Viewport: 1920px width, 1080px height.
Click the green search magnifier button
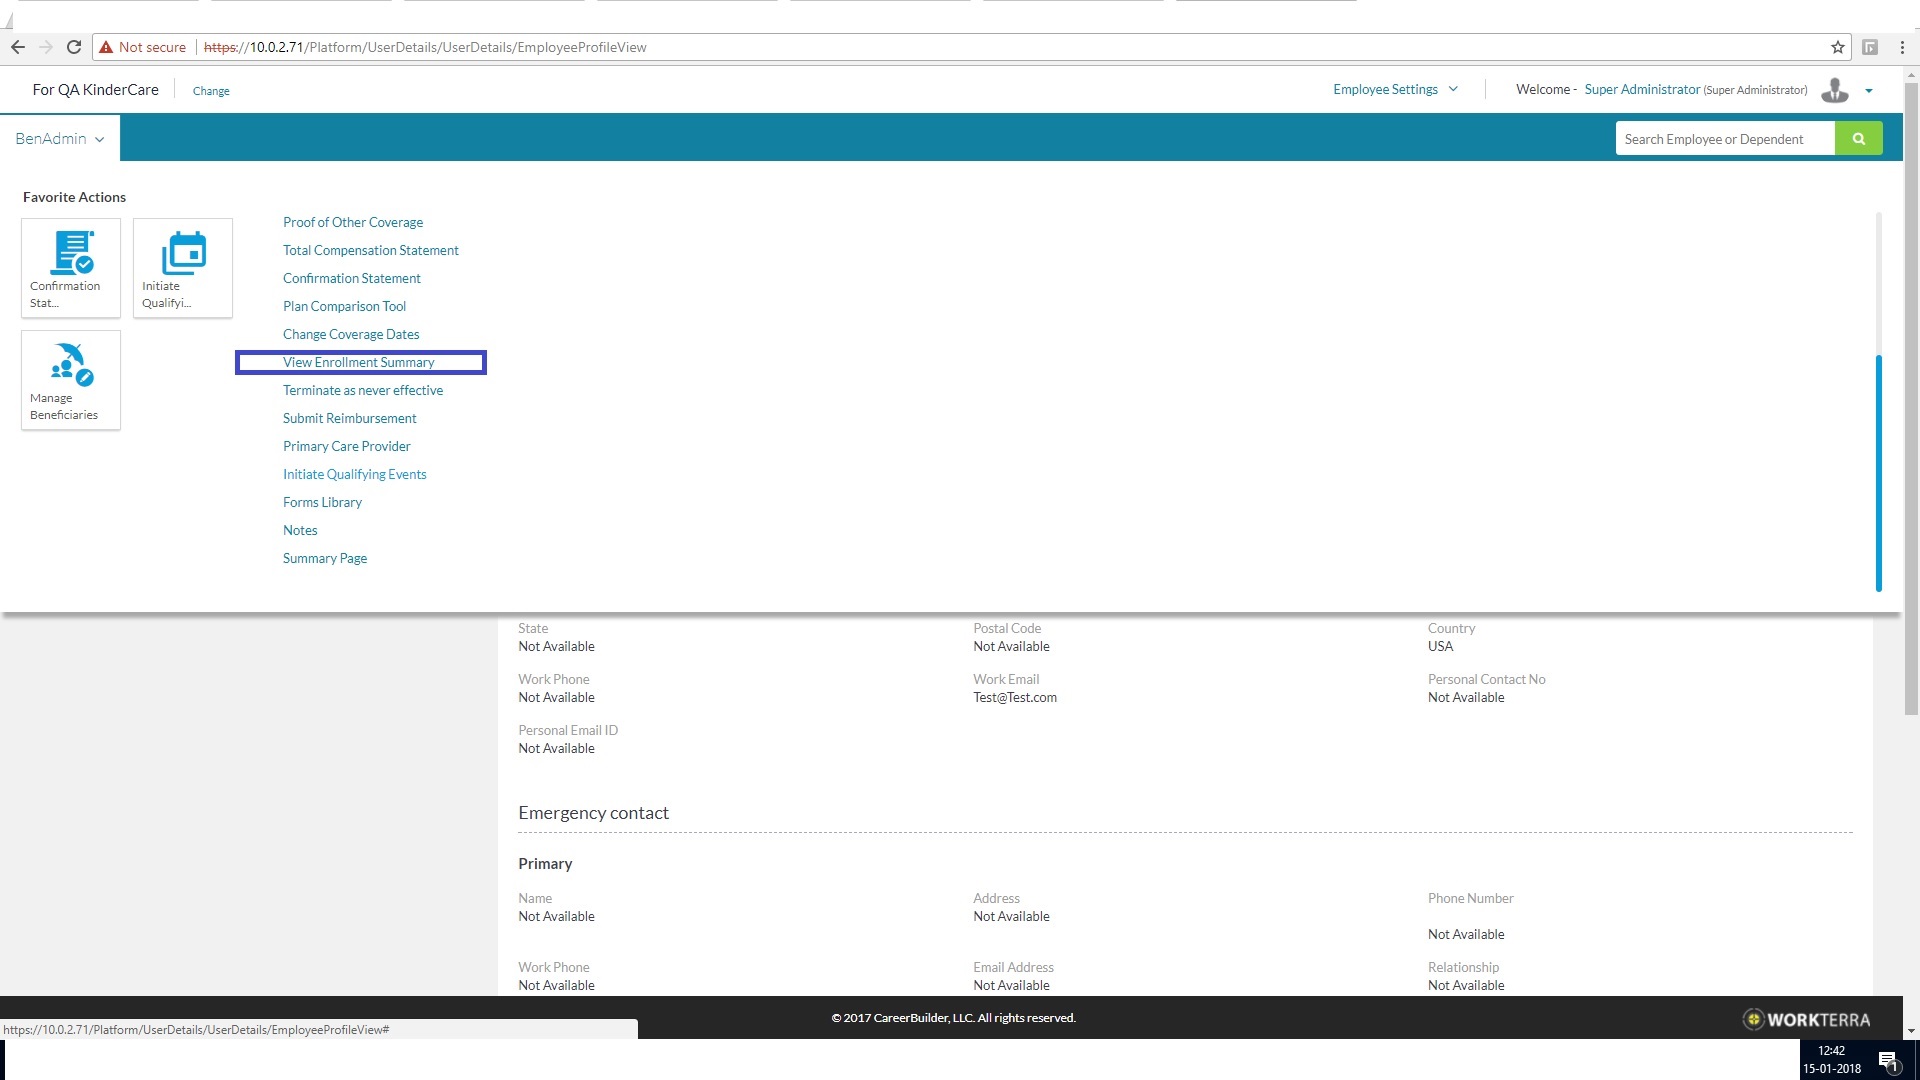[1858, 139]
